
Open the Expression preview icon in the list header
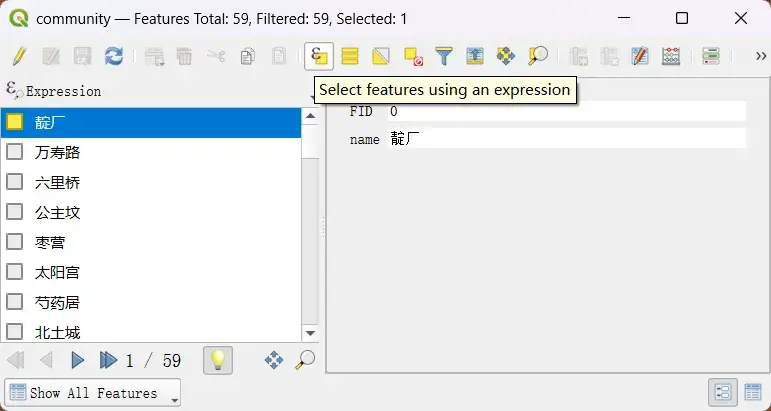point(14,90)
